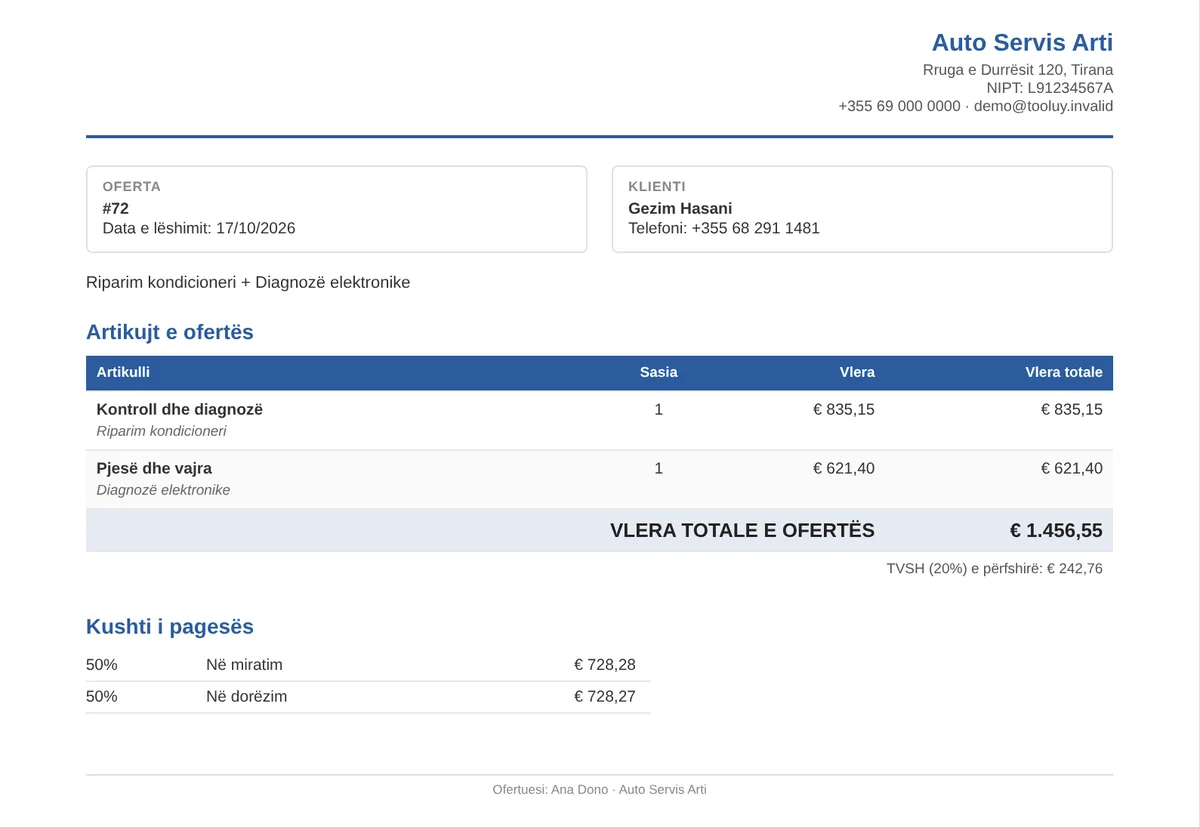Click the Në dorëzim payment term
Screen dimensions: 1200x827
[246, 696]
